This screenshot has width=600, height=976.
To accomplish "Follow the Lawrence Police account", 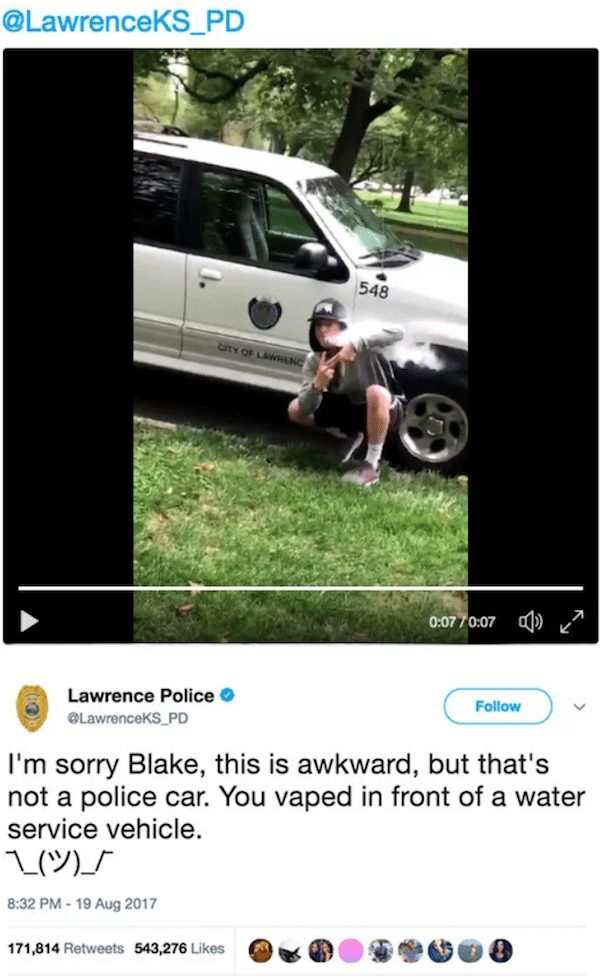I will [498, 706].
